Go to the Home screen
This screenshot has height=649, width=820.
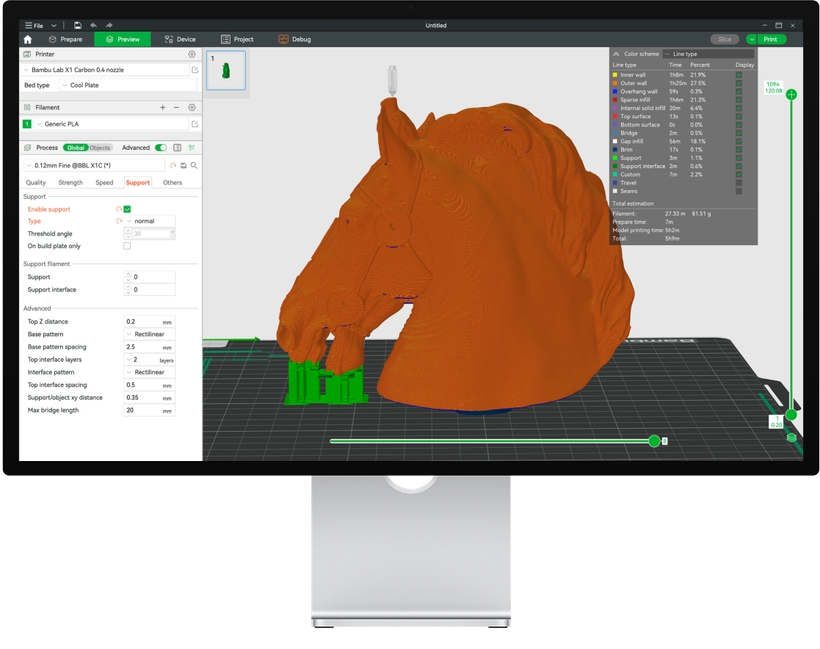coord(28,39)
